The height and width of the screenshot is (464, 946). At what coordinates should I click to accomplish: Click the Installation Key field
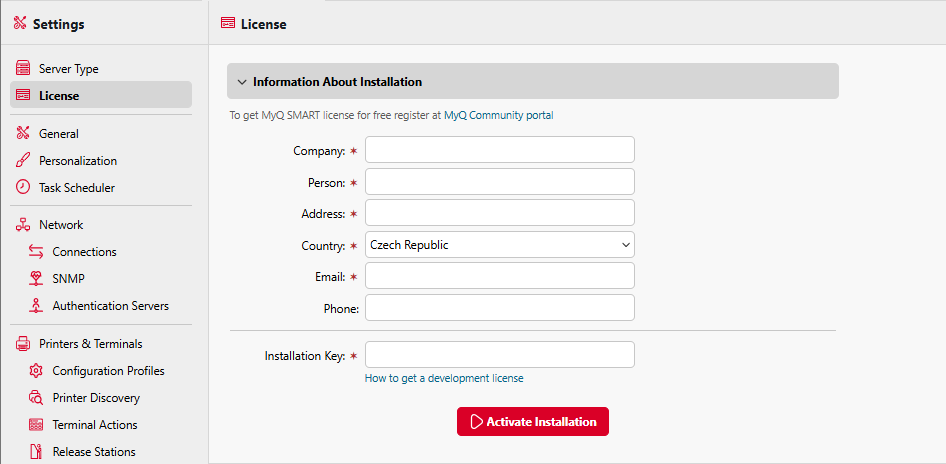coord(500,355)
